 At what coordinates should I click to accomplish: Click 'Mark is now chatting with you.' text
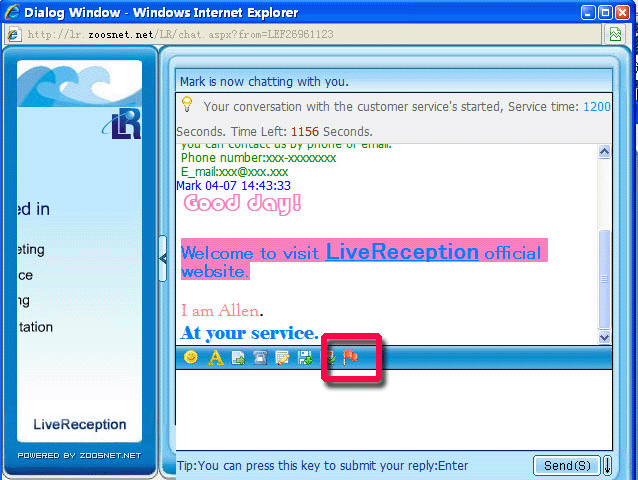pyautogui.click(x=264, y=82)
